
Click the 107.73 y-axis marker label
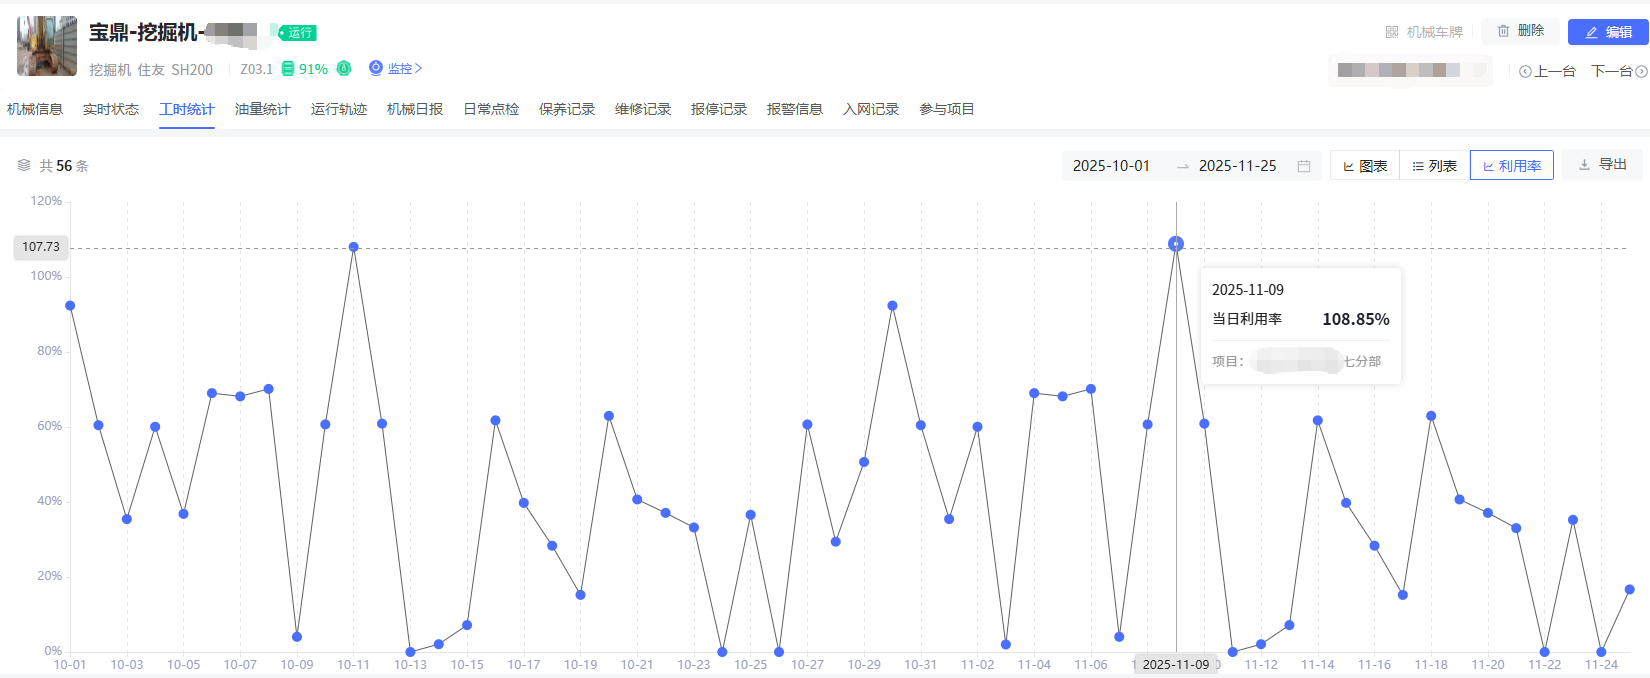pos(41,247)
